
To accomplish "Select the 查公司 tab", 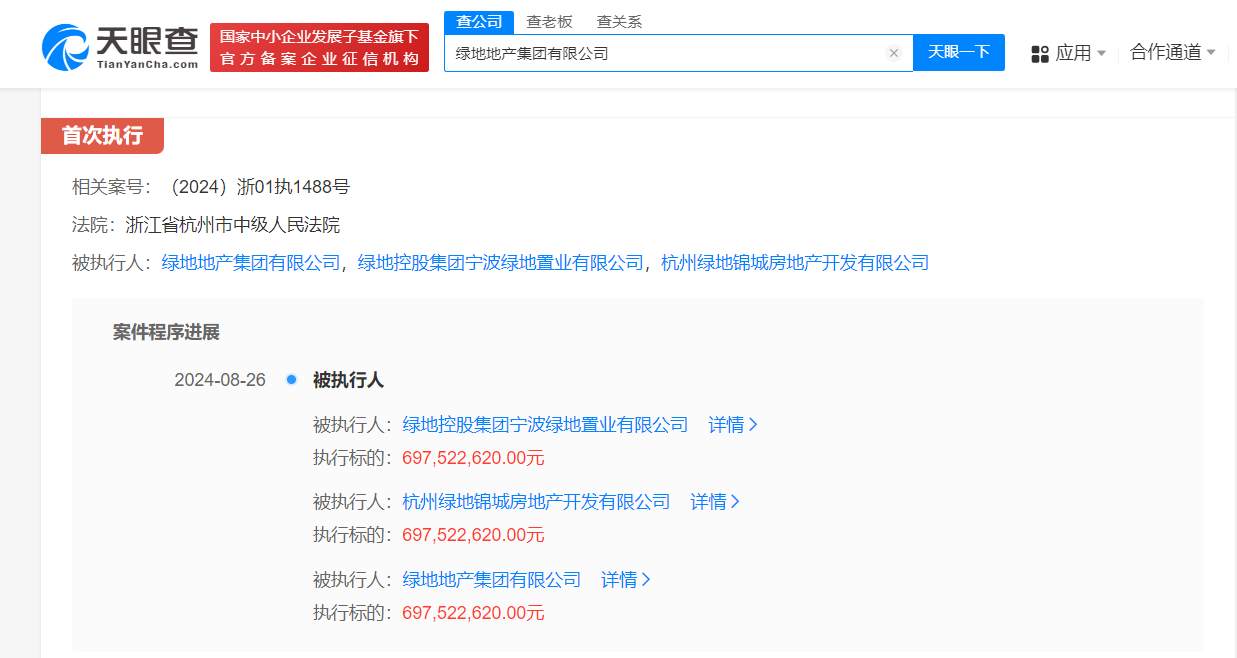I will tap(478, 20).
